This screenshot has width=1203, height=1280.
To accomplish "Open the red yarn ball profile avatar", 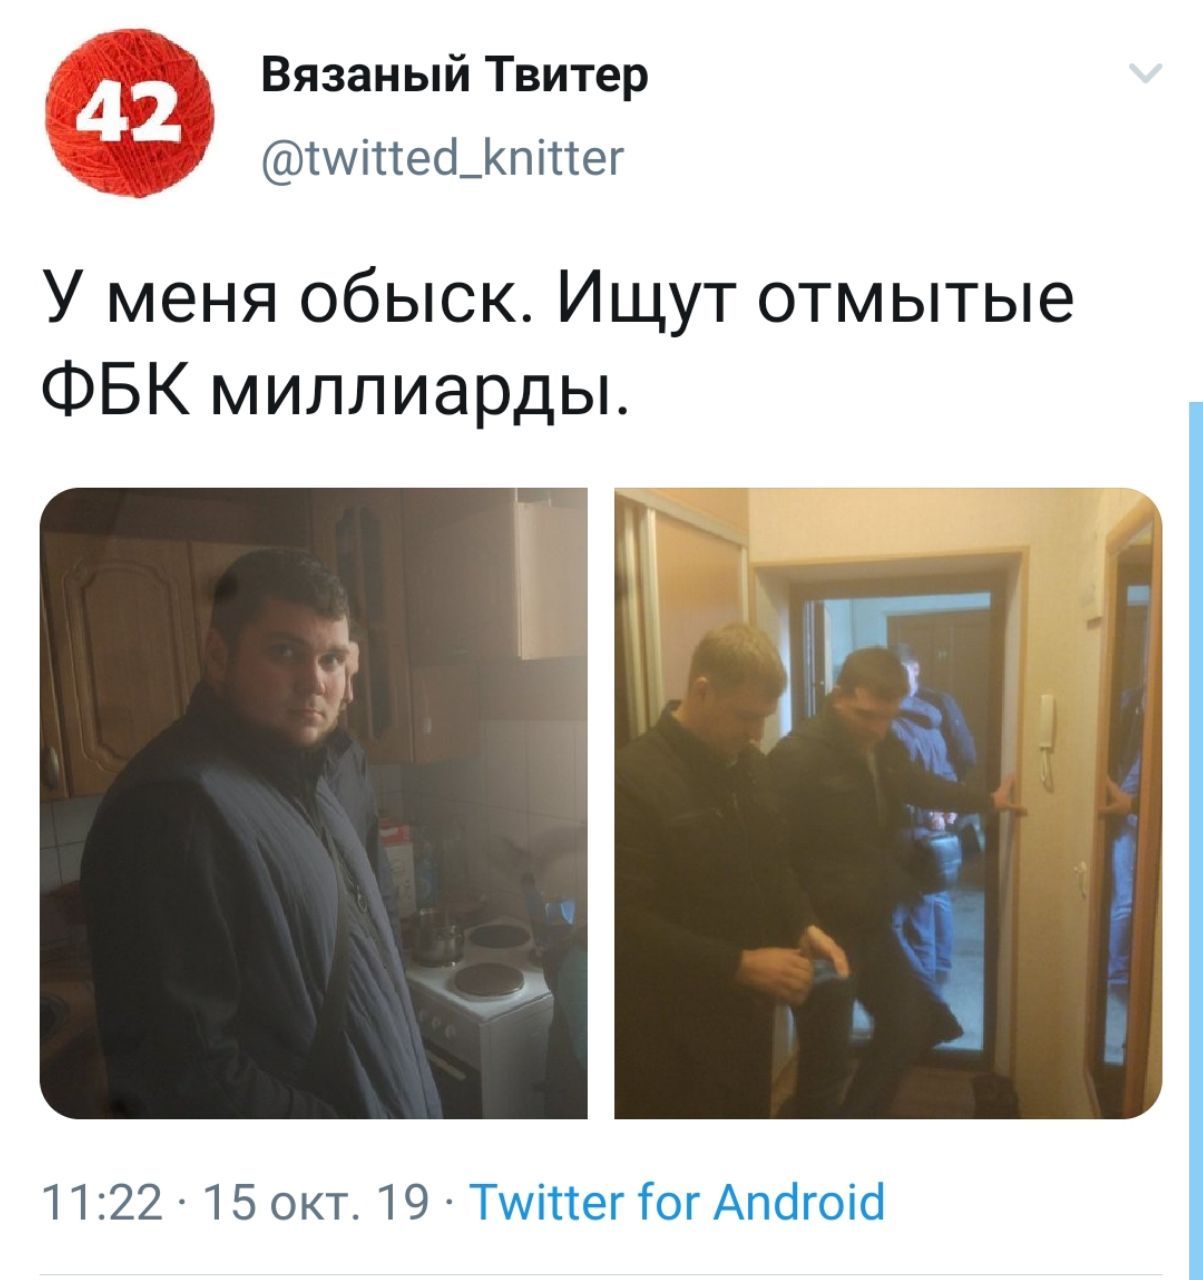I will [x=134, y=116].
